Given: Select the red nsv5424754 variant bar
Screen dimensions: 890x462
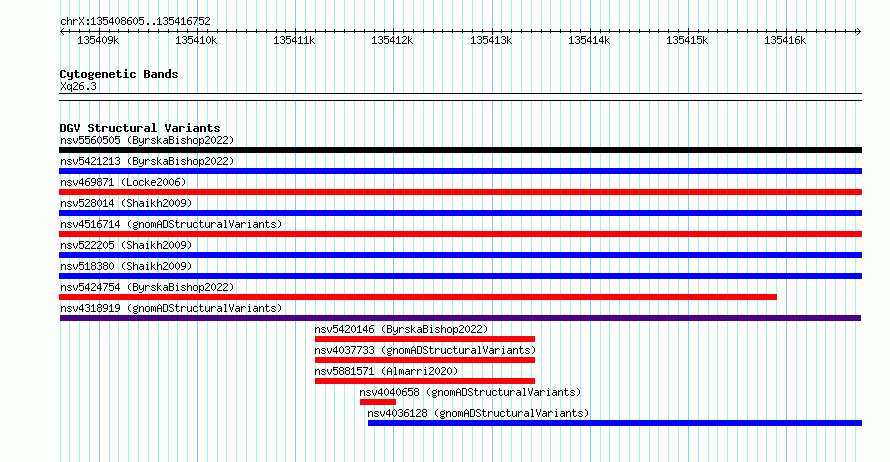Looking at the screenshot, I should click(x=418, y=297).
